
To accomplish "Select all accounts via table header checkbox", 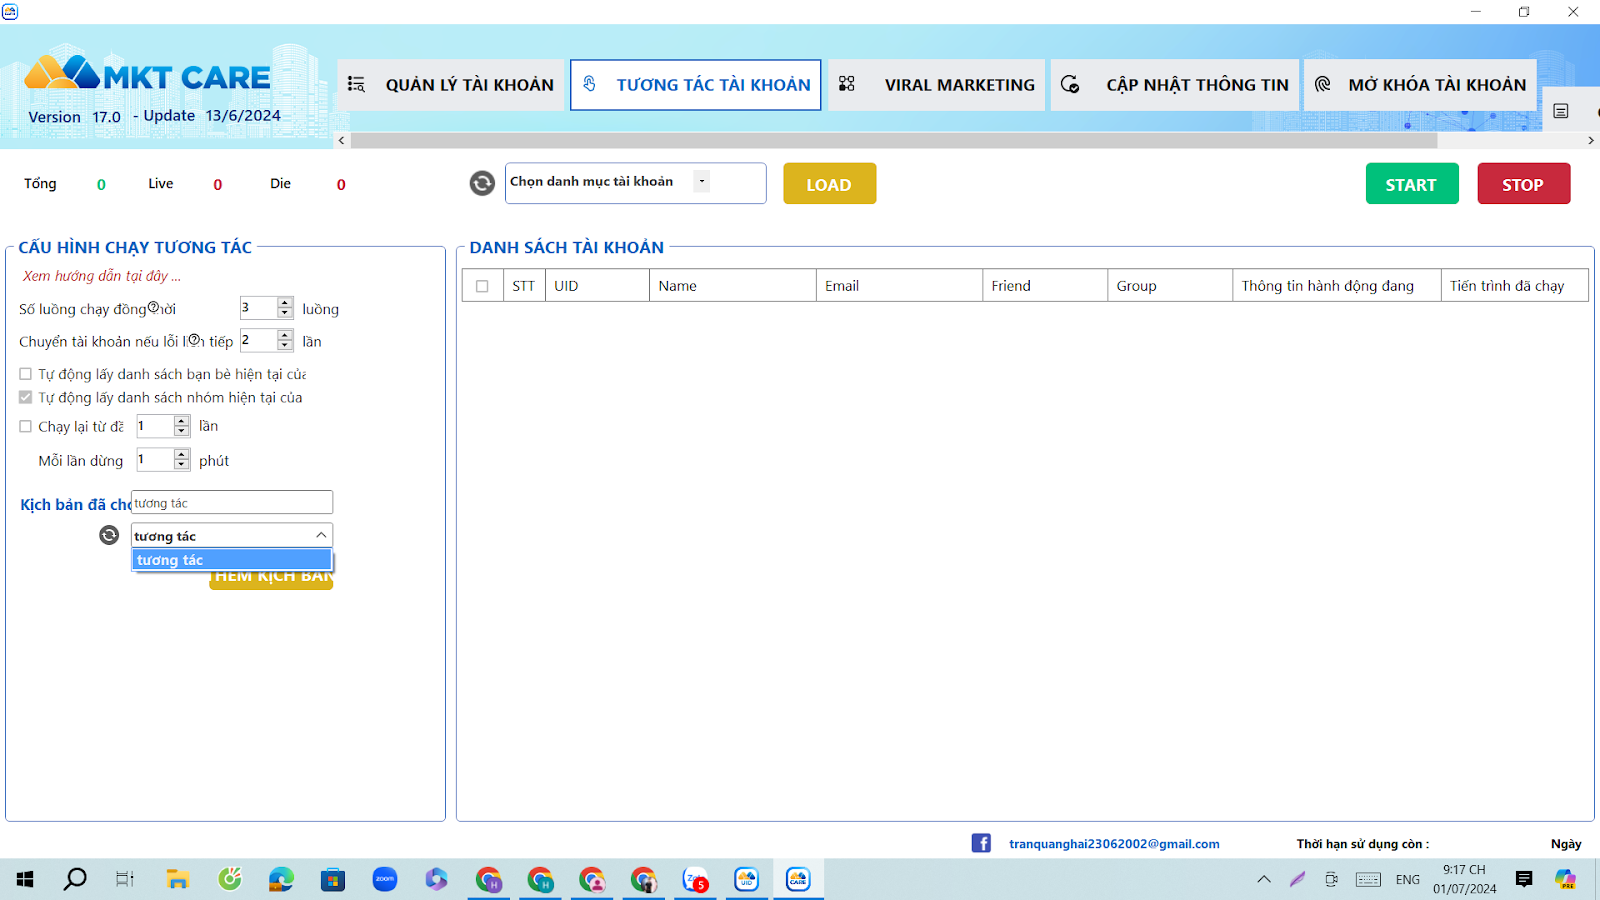I will click(482, 286).
